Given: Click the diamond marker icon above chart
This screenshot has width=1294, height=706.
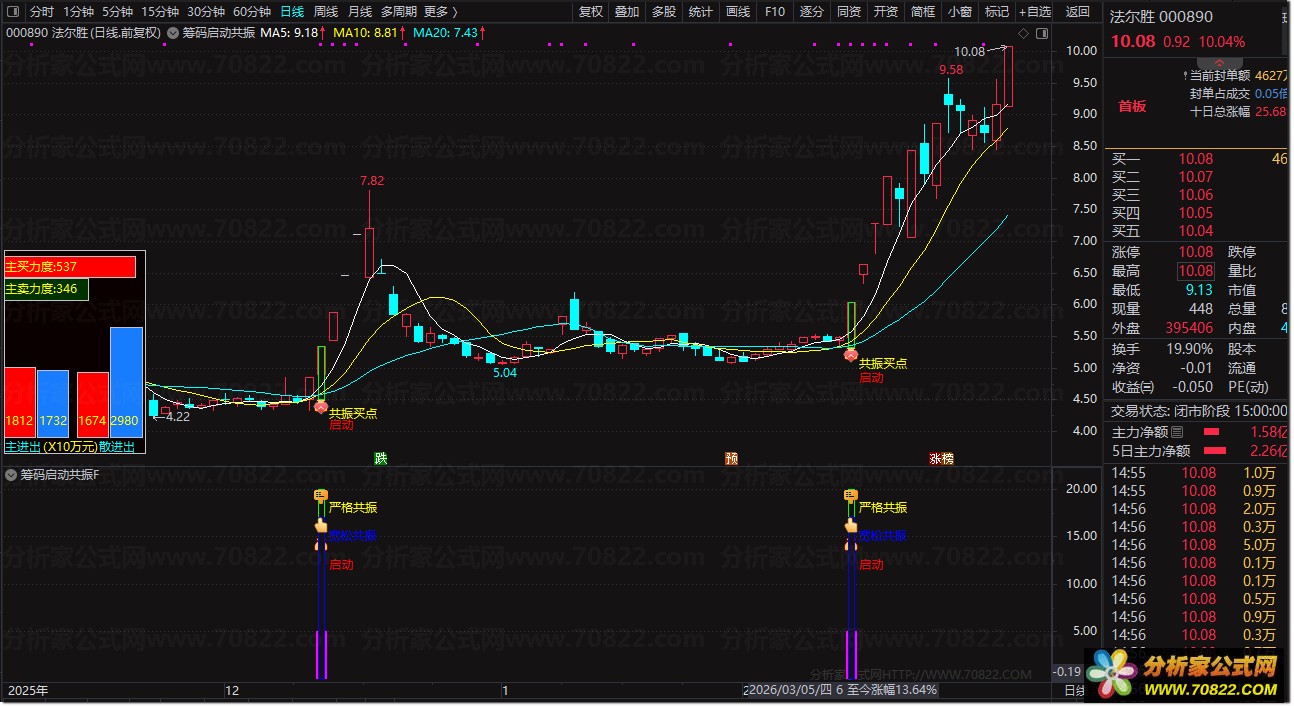Looking at the screenshot, I should (1022, 33).
